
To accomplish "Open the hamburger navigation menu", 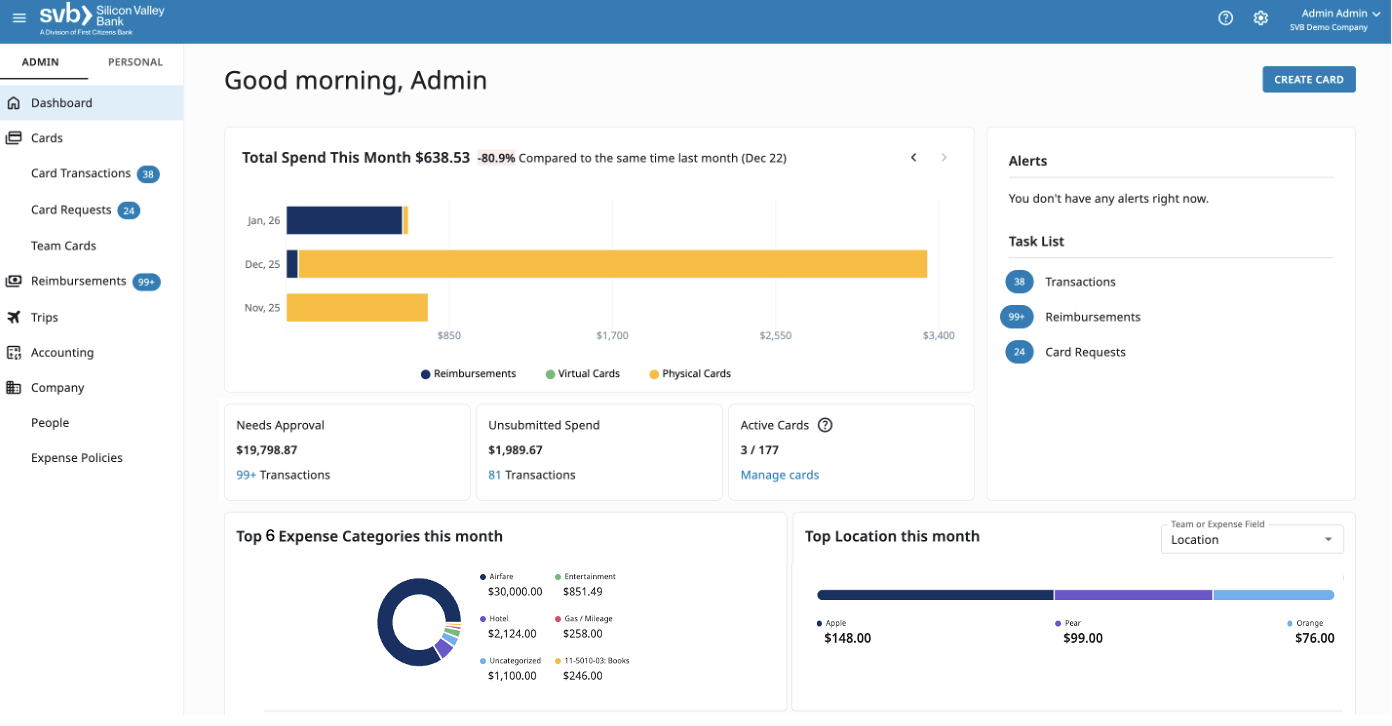I will 19,18.
